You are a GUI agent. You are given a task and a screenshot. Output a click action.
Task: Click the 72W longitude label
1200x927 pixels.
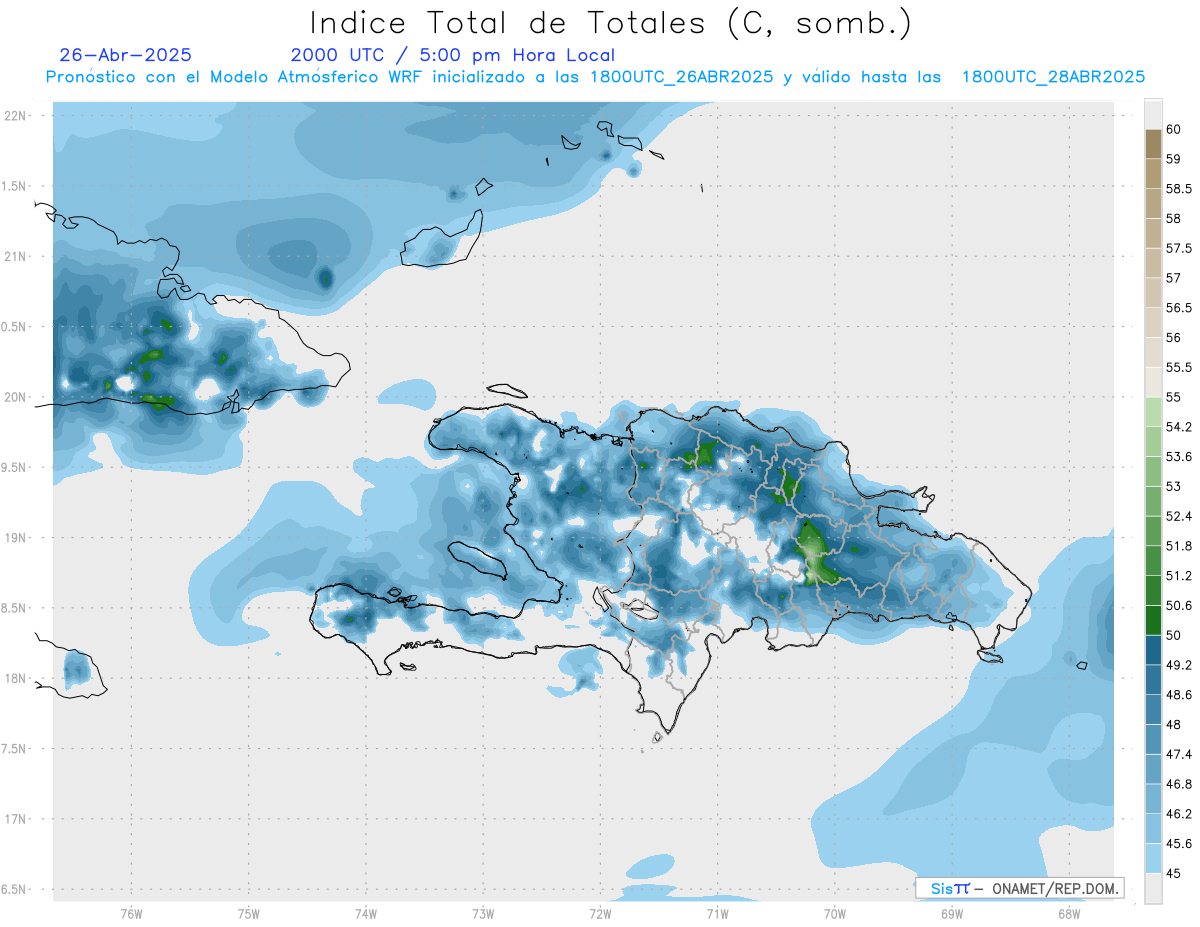(600, 914)
